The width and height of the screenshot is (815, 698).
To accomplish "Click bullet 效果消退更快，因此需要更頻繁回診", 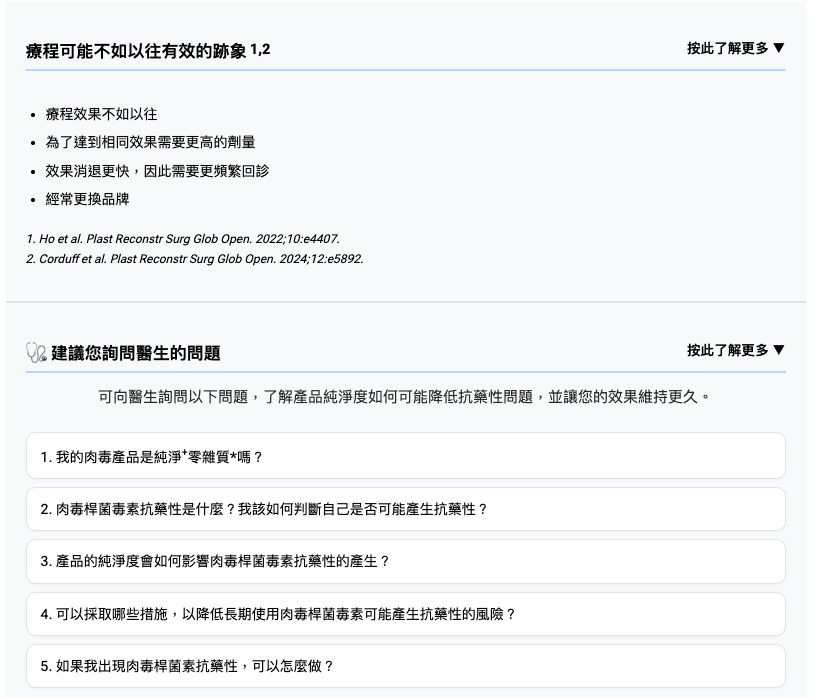I will 157,171.
